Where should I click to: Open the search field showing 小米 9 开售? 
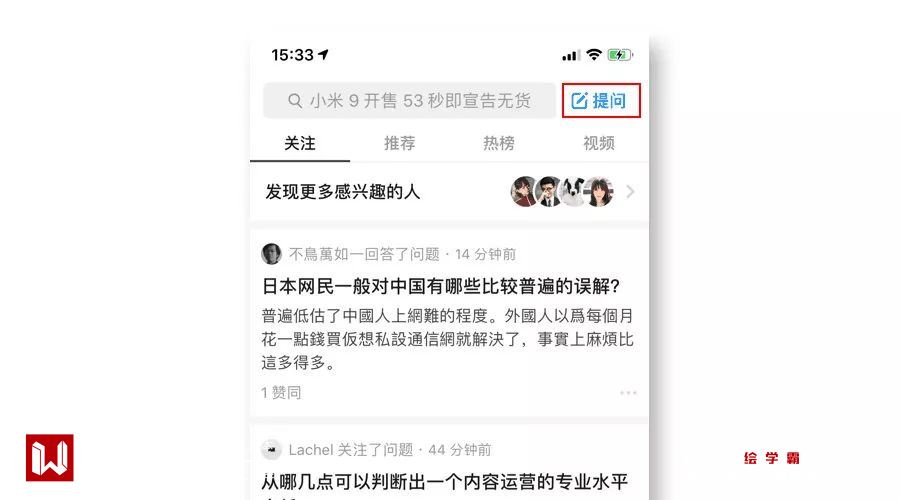409,101
